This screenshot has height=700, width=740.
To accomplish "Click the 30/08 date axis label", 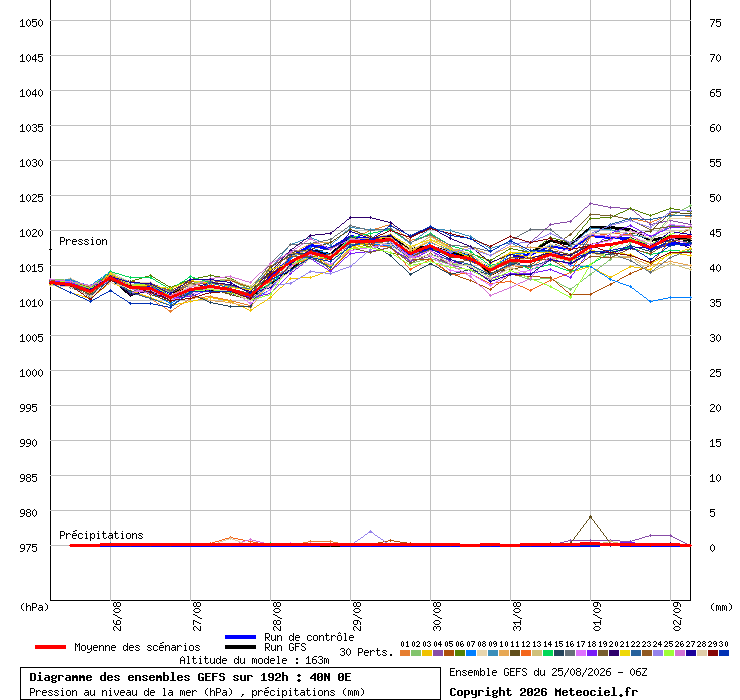I will point(437,616).
